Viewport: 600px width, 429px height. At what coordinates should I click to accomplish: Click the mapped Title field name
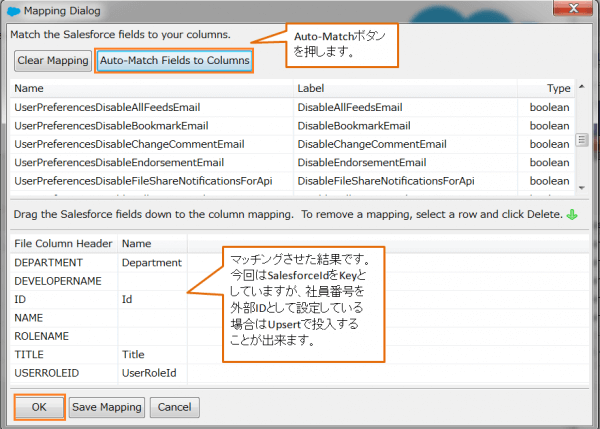tap(133, 355)
